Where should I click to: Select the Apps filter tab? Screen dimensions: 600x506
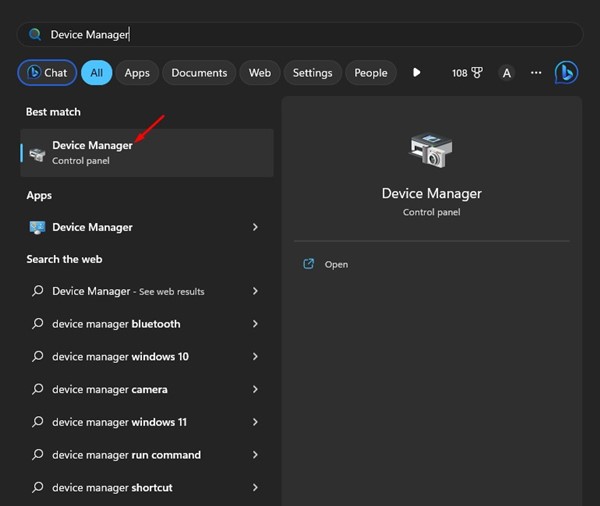click(x=137, y=73)
